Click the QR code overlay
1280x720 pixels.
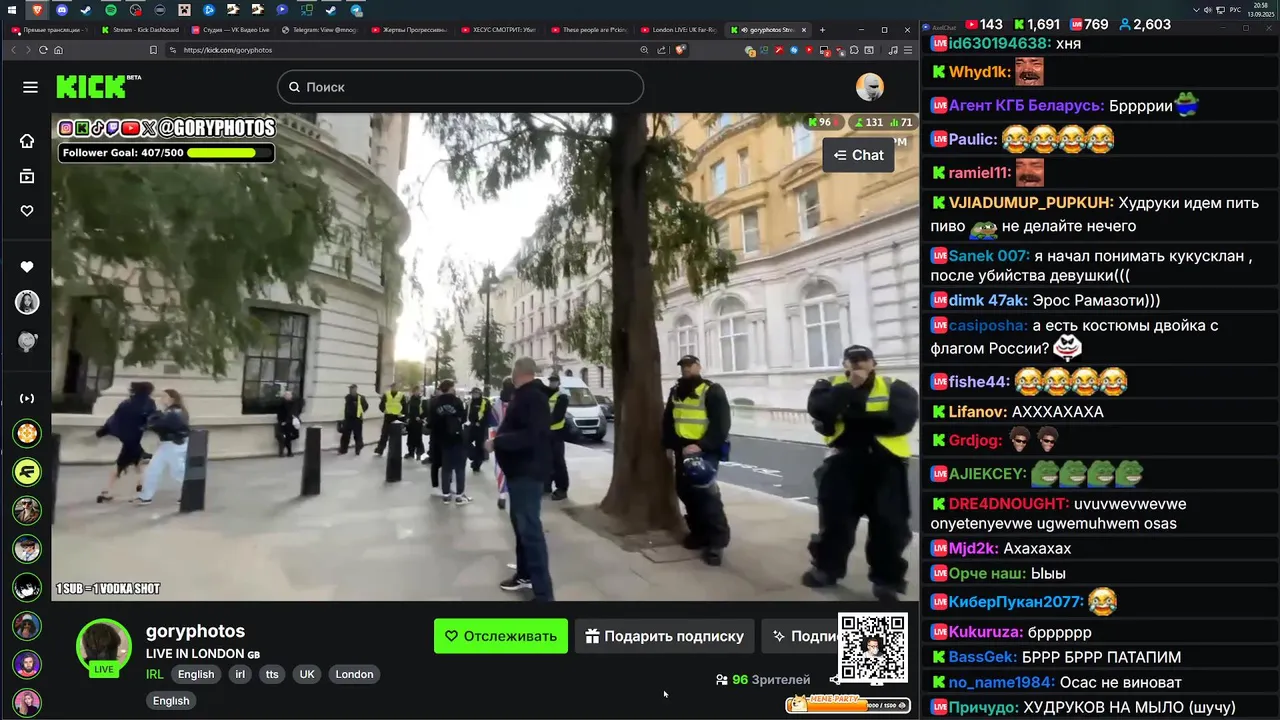coord(873,648)
